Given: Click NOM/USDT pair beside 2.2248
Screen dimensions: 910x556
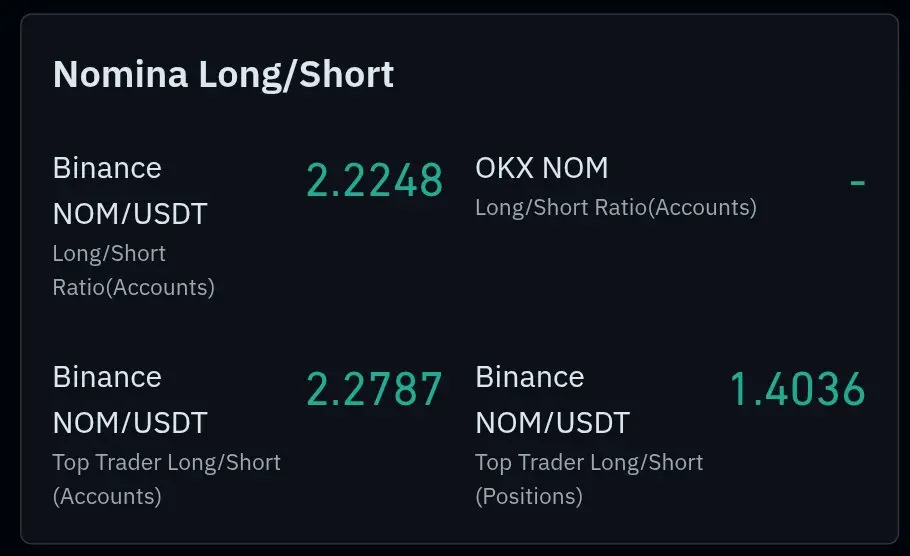Looking at the screenshot, I should [130, 214].
